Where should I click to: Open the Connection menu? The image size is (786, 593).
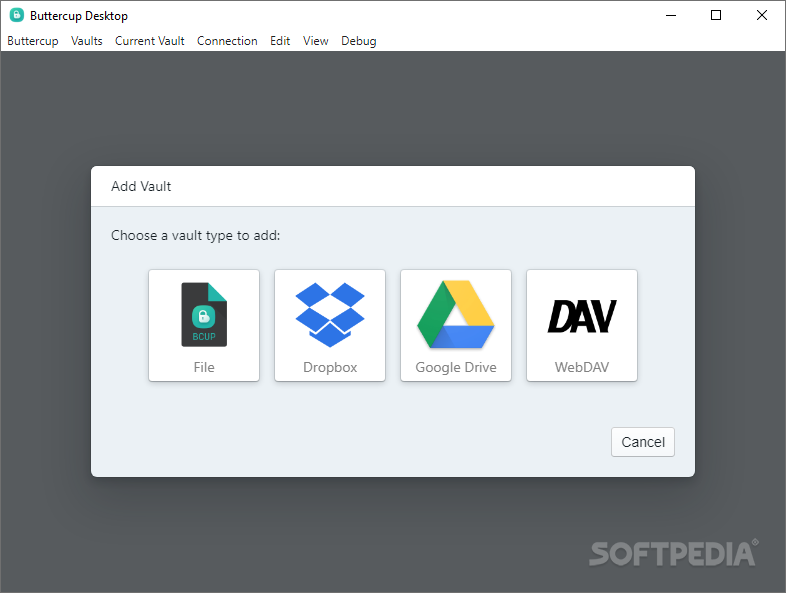point(227,41)
